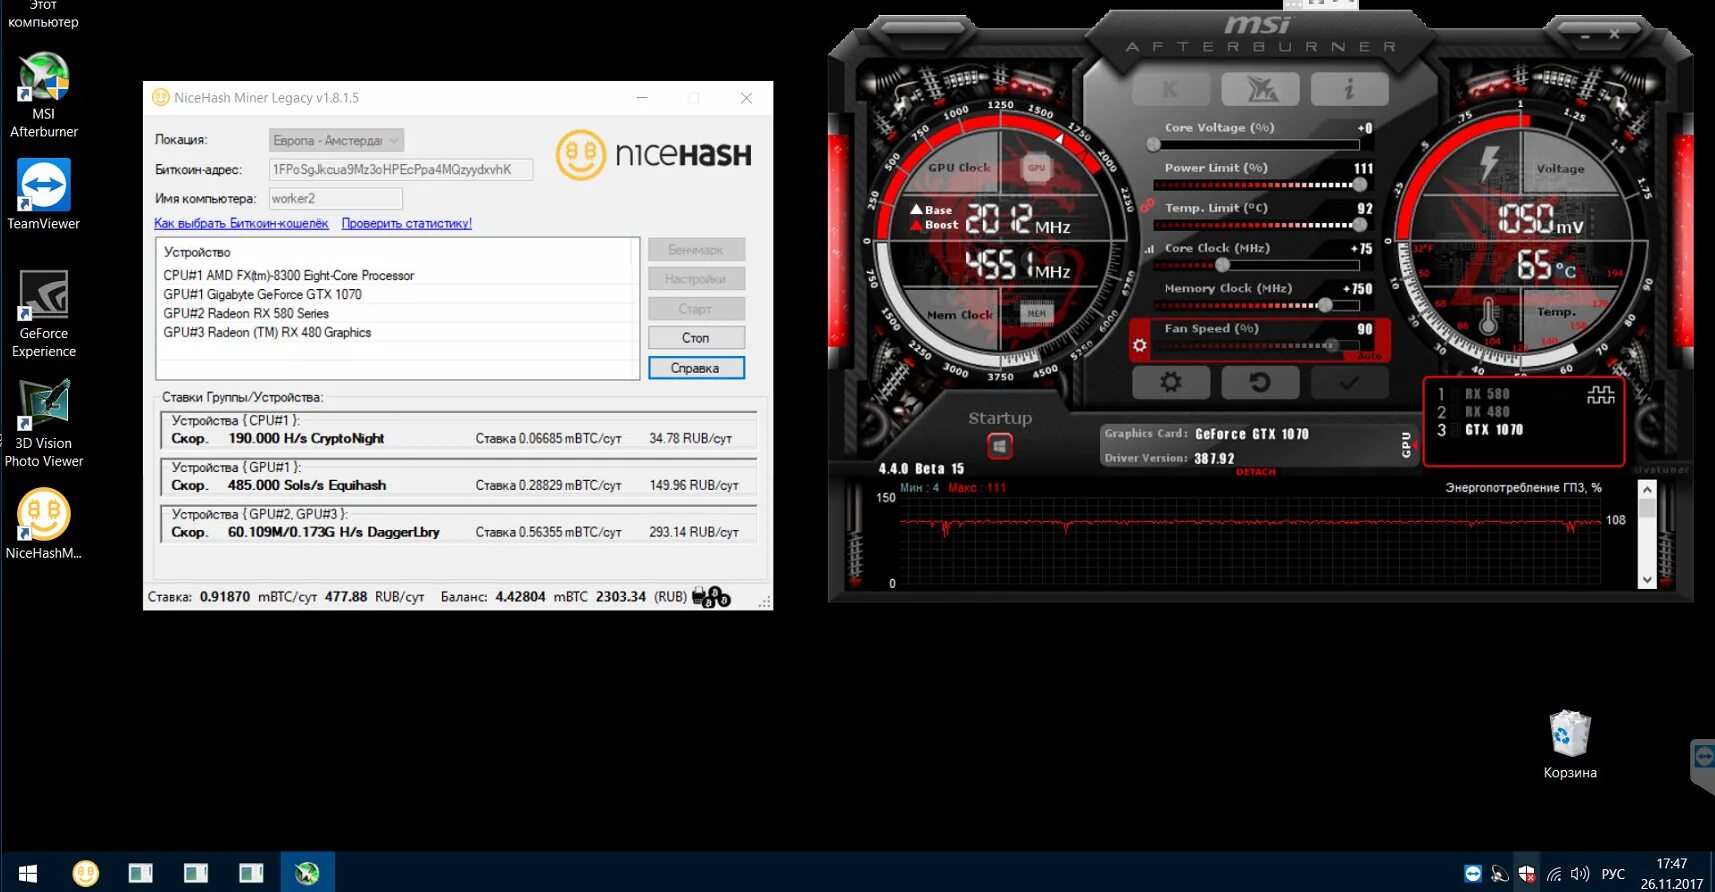The image size is (1715, 892).
Task: Click the 'Справка' help button
Action: [x=696, y=368]
